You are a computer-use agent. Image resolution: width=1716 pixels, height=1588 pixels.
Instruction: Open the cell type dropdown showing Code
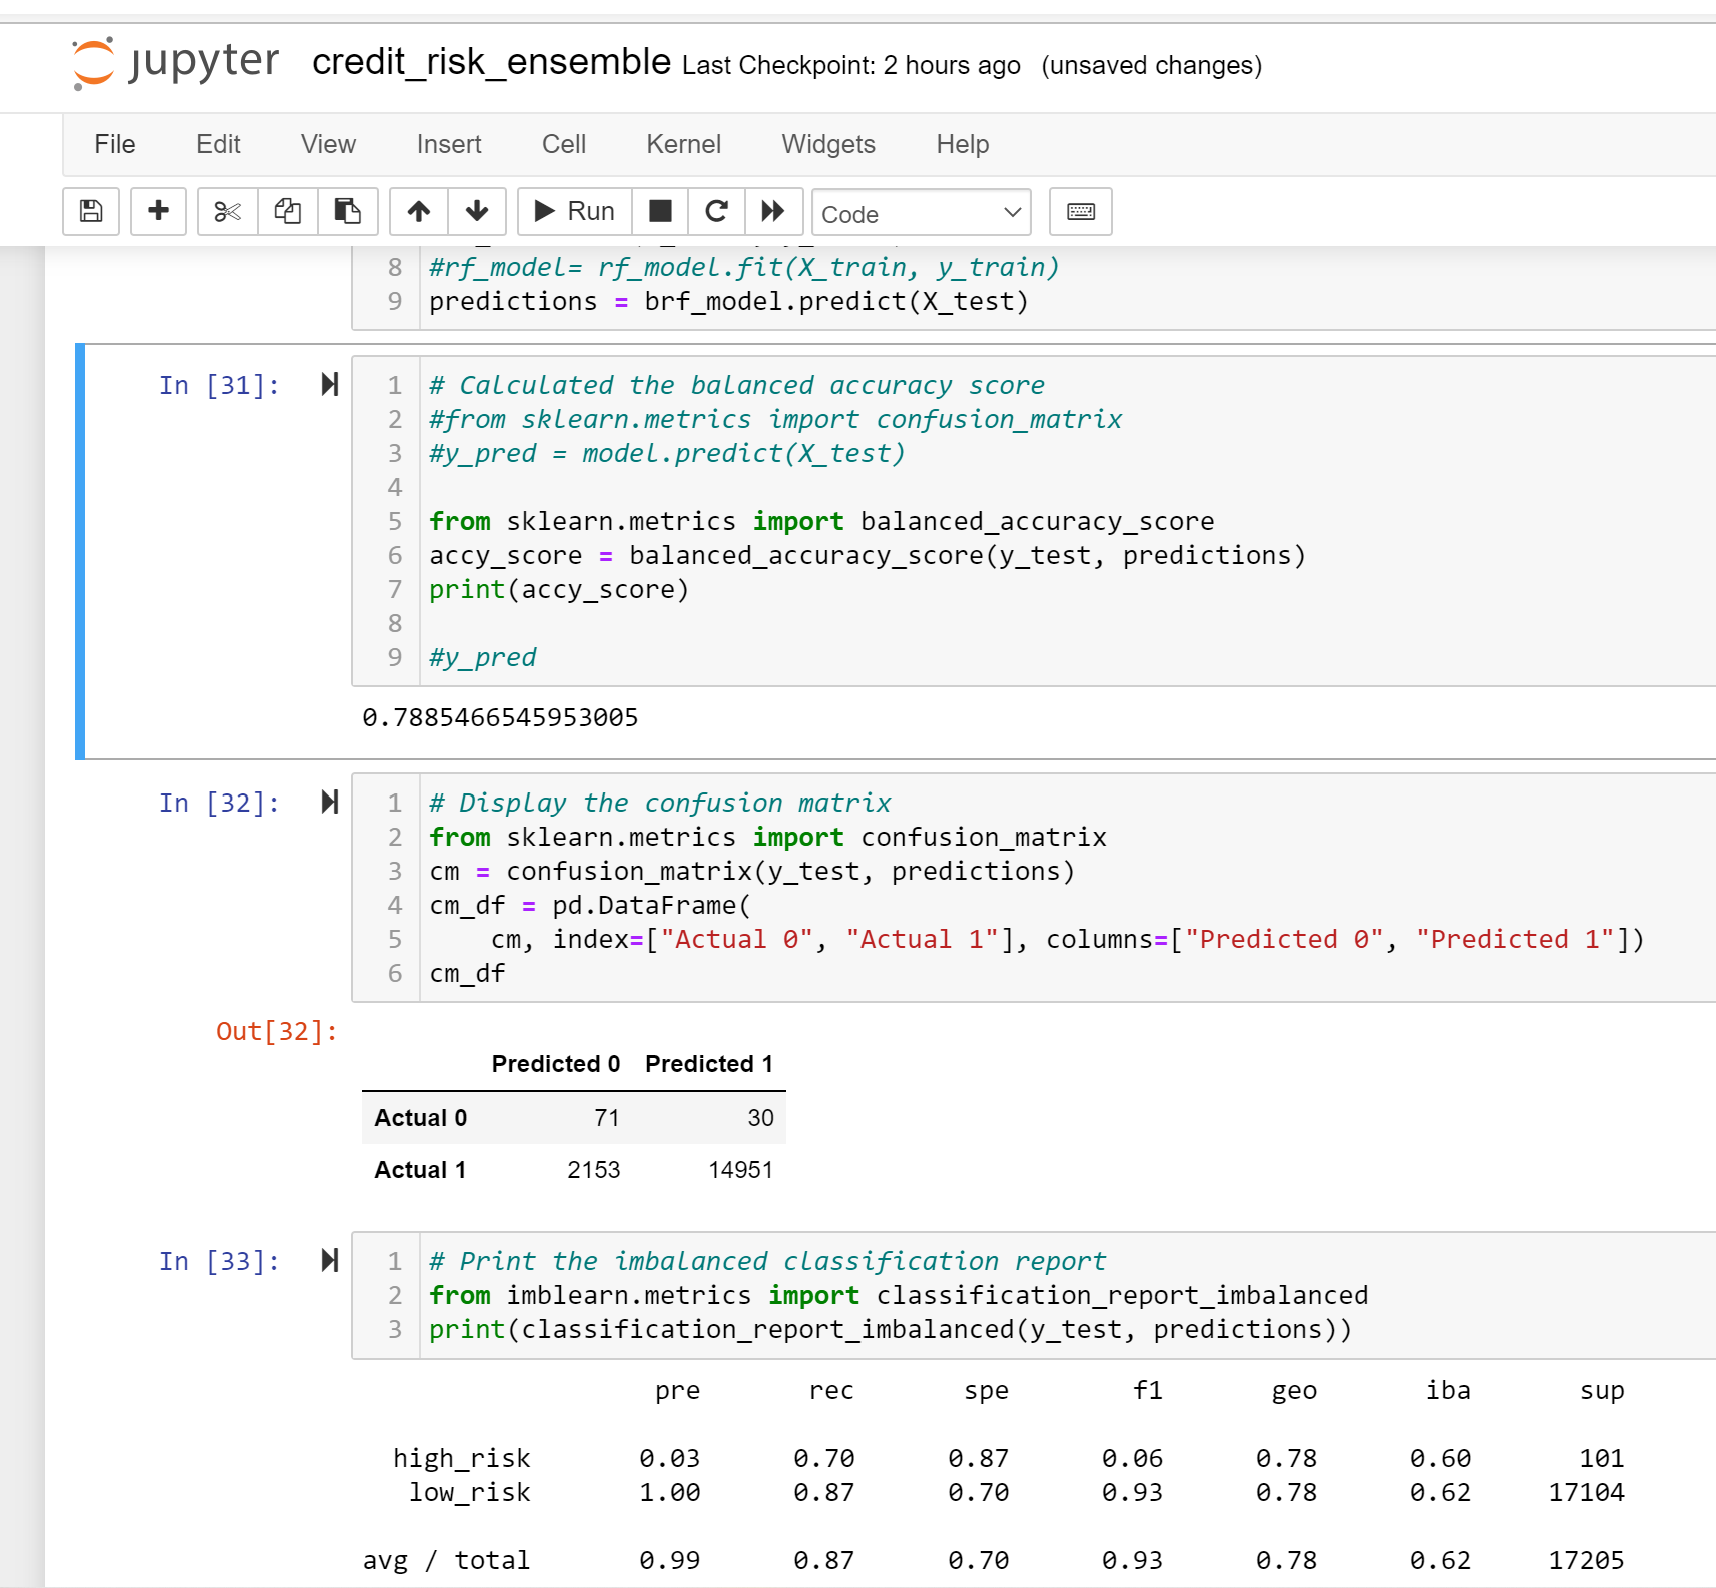coord(919,212)
